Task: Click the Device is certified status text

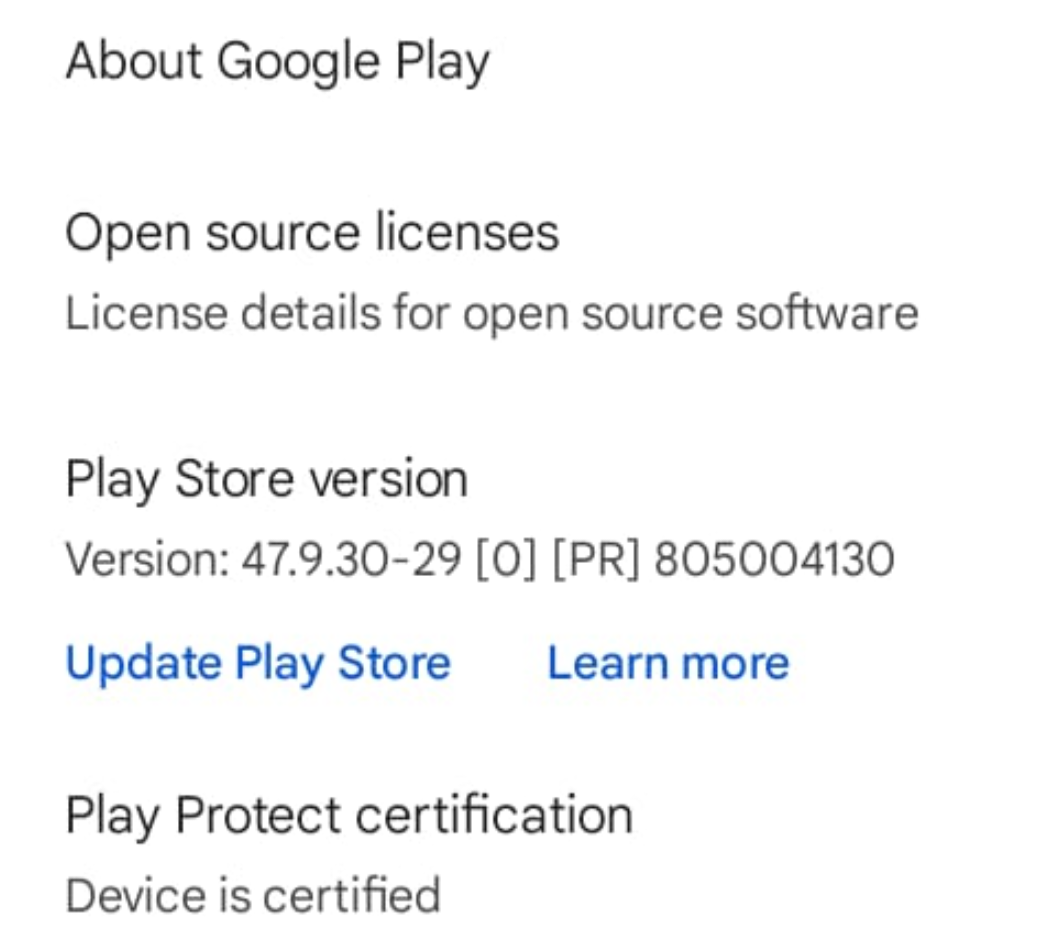Action: [x=252, y=894]
